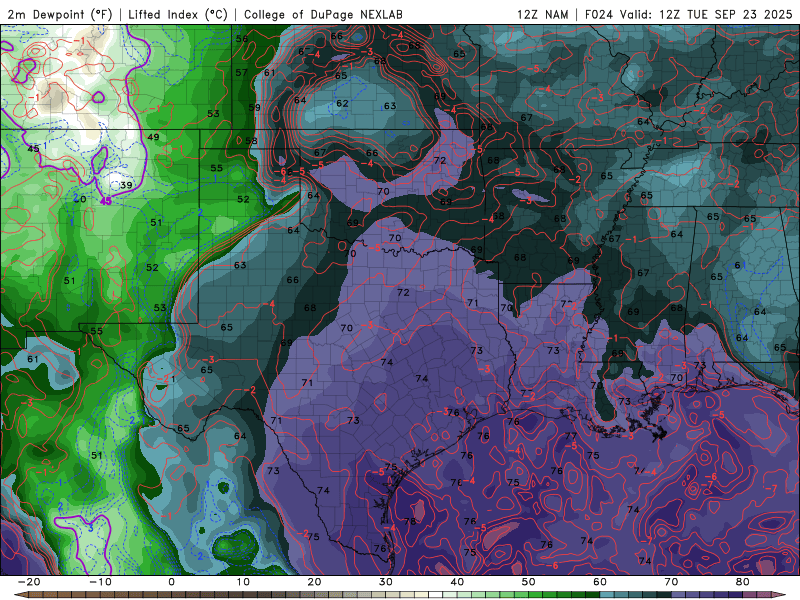Image resolution: width=800 pixels, height=600 pixels.
Task: Click the "12Z NAM" model run label
Action: tap(542, 14)
